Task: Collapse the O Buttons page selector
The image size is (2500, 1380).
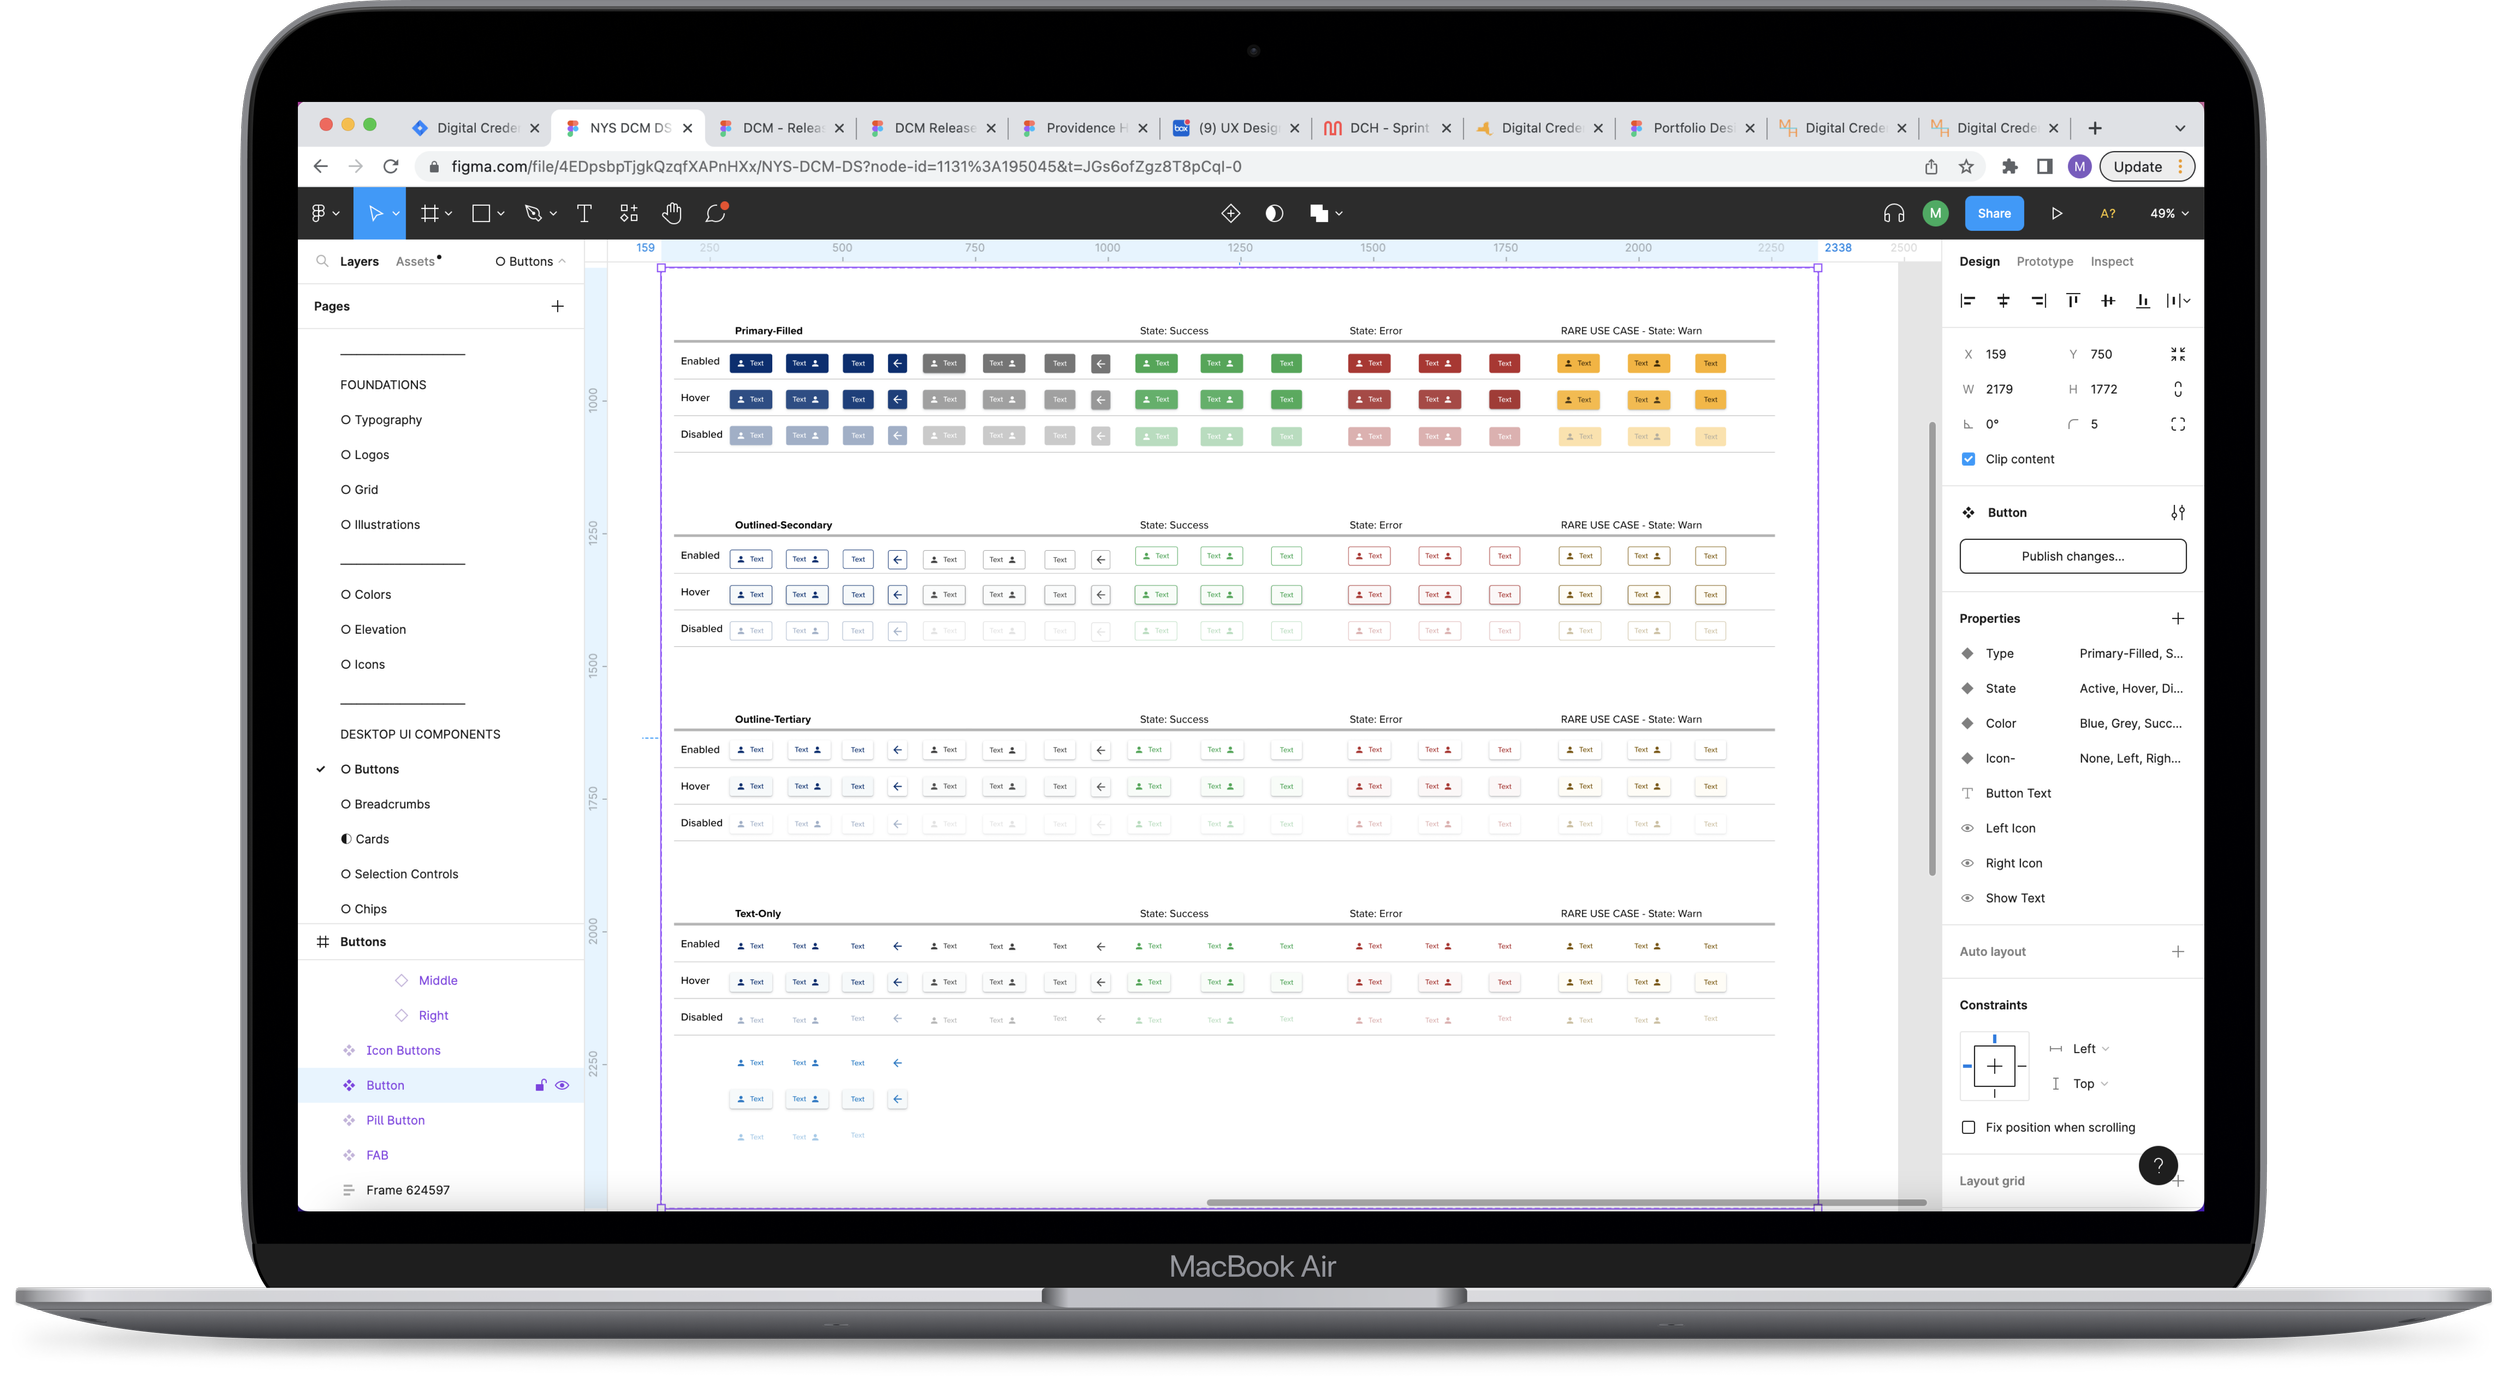Action: pyautogui.click(x=531, y=262)
